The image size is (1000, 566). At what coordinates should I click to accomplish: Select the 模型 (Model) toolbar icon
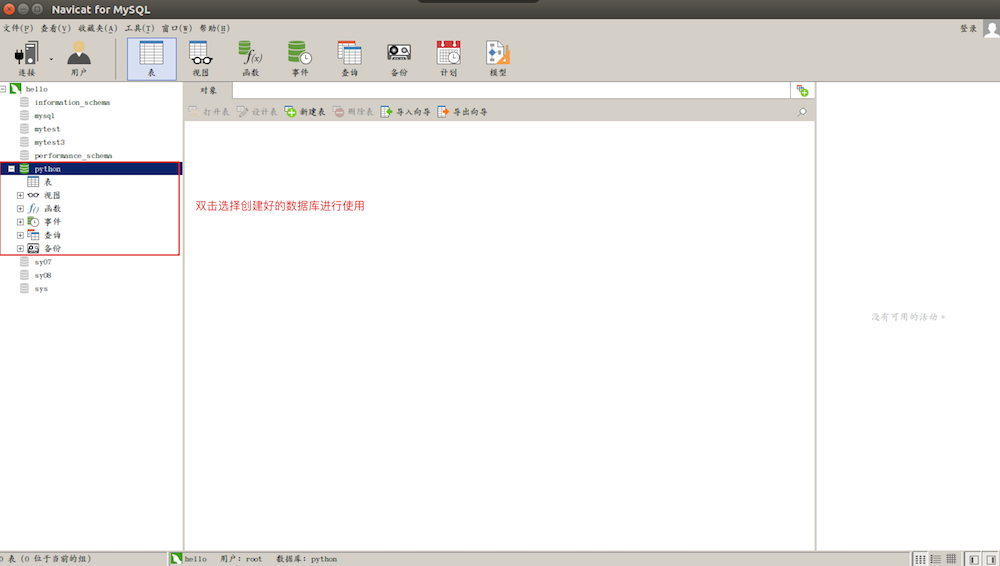[497, 58]
